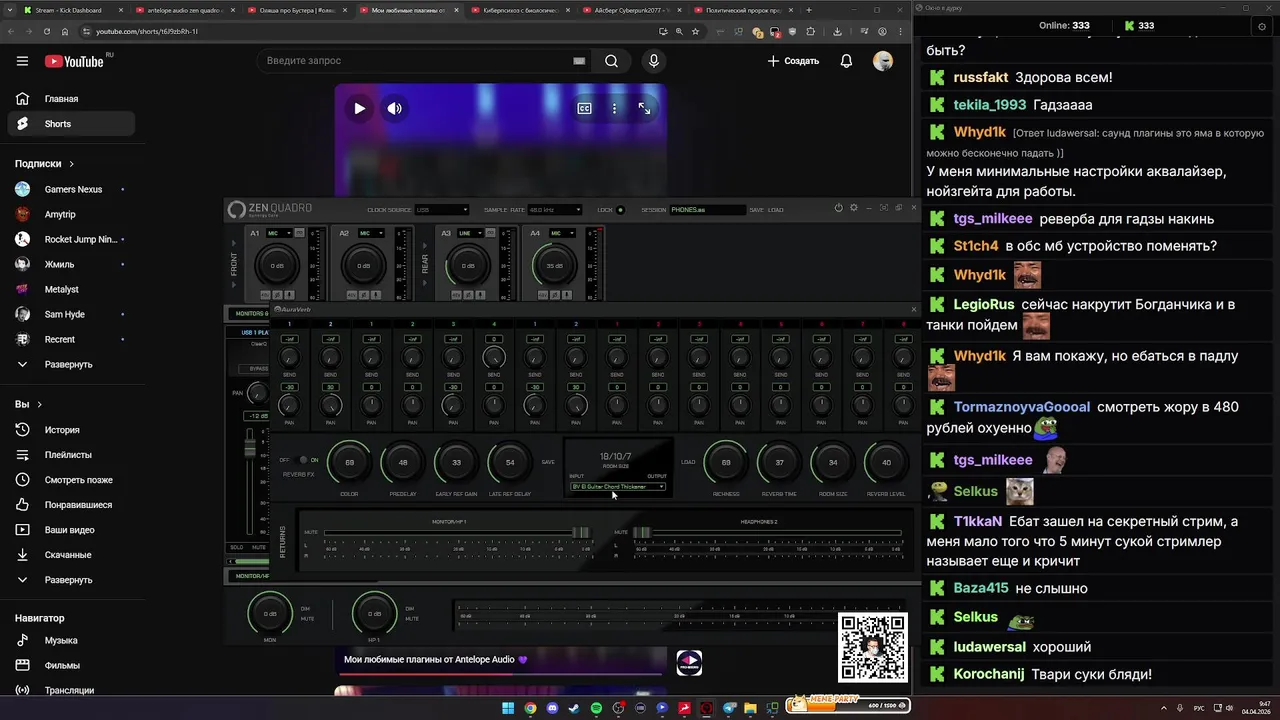This screenshot has height=720, width=1280.
Task: Open Discord from the taskbar
Action: point(552,708)
